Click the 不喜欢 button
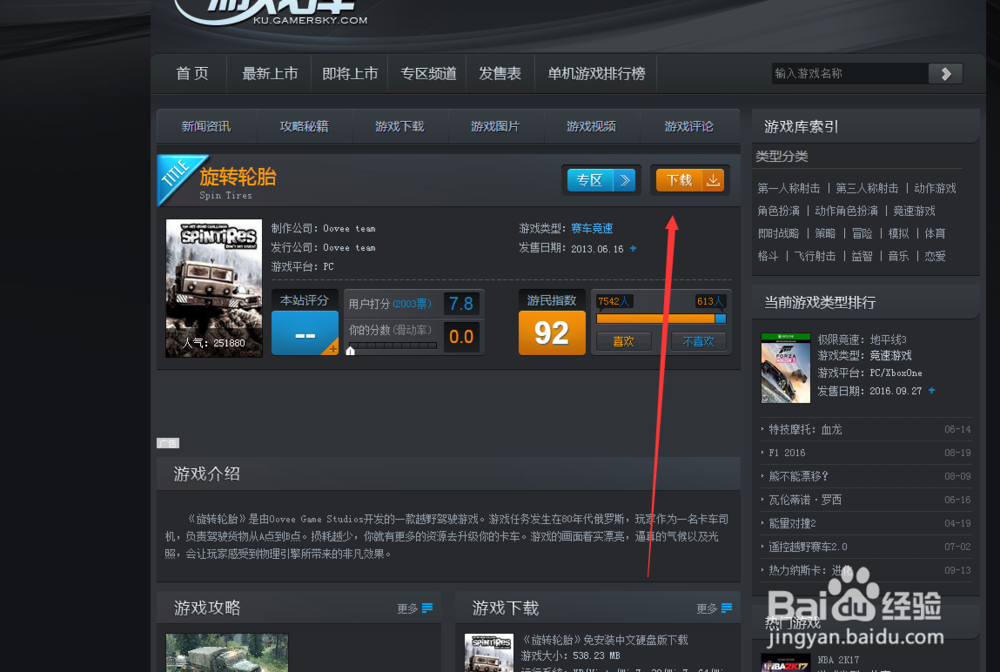 (x=698, y=341)
